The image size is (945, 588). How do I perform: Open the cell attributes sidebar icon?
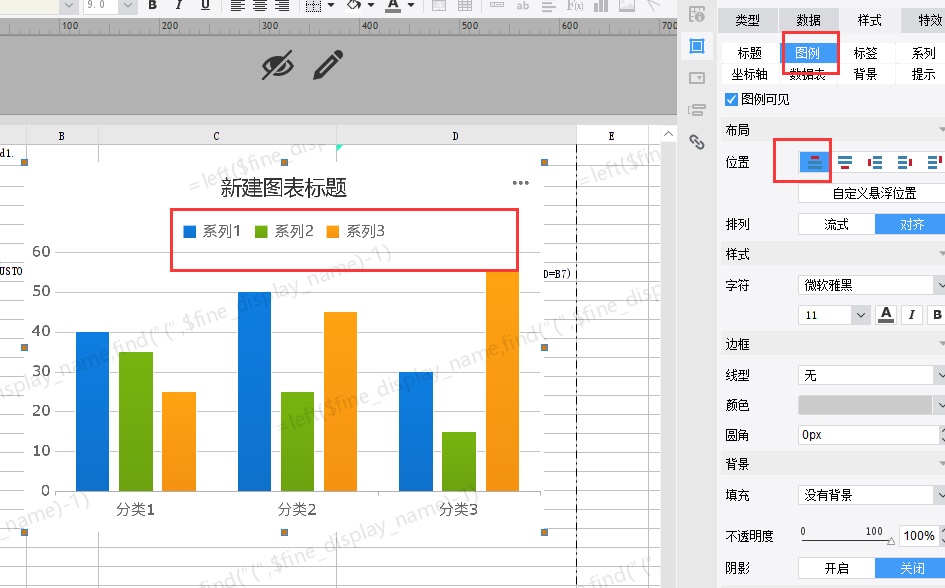(x=697, y=14)
